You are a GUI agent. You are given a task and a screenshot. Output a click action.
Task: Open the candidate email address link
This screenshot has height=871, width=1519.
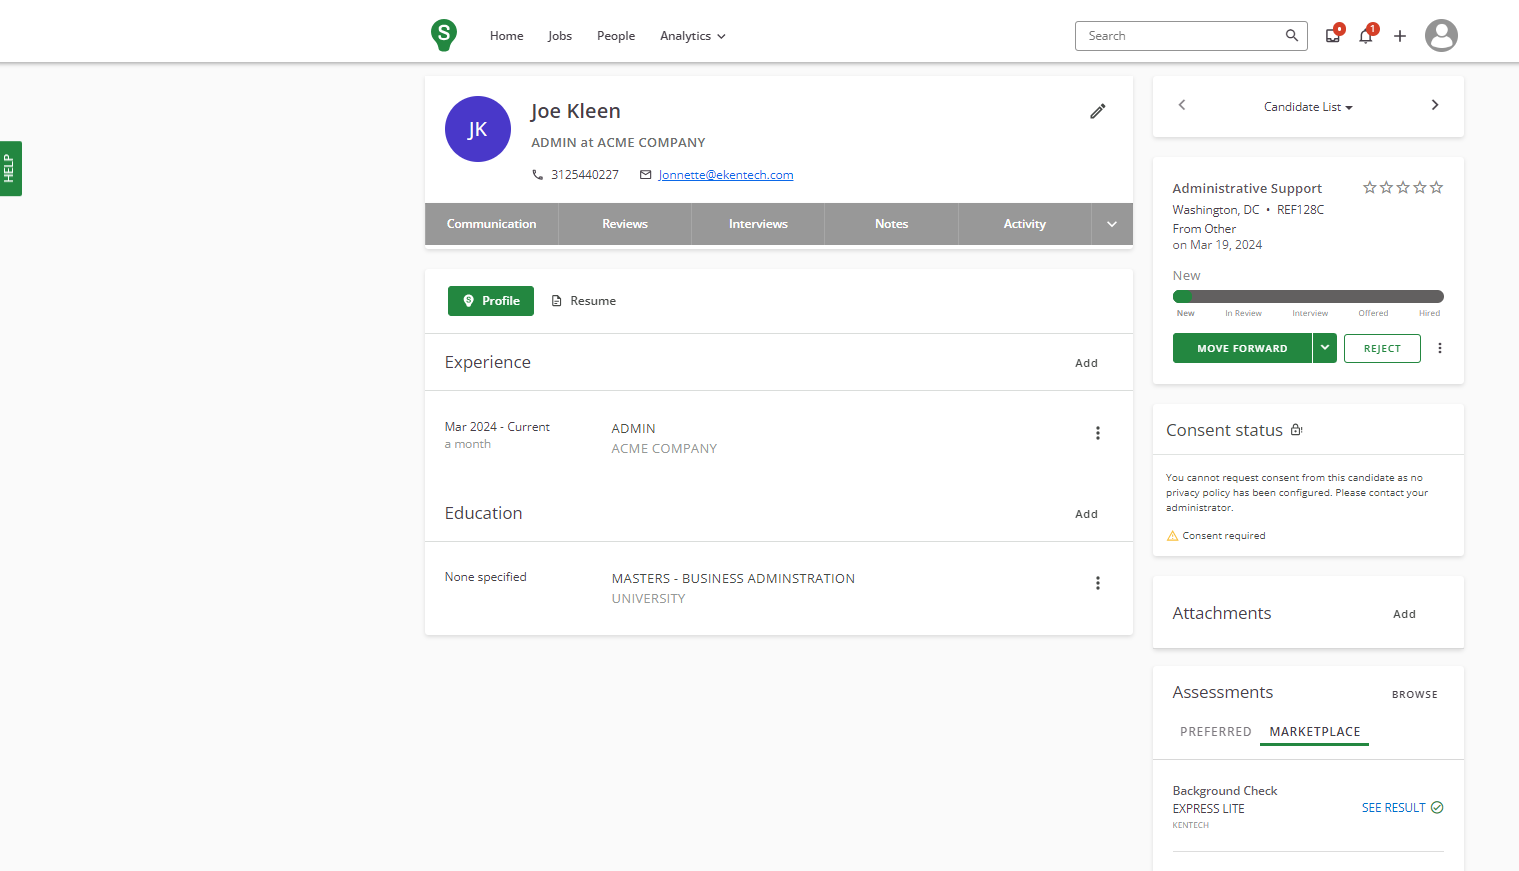(x=725, y=175)
